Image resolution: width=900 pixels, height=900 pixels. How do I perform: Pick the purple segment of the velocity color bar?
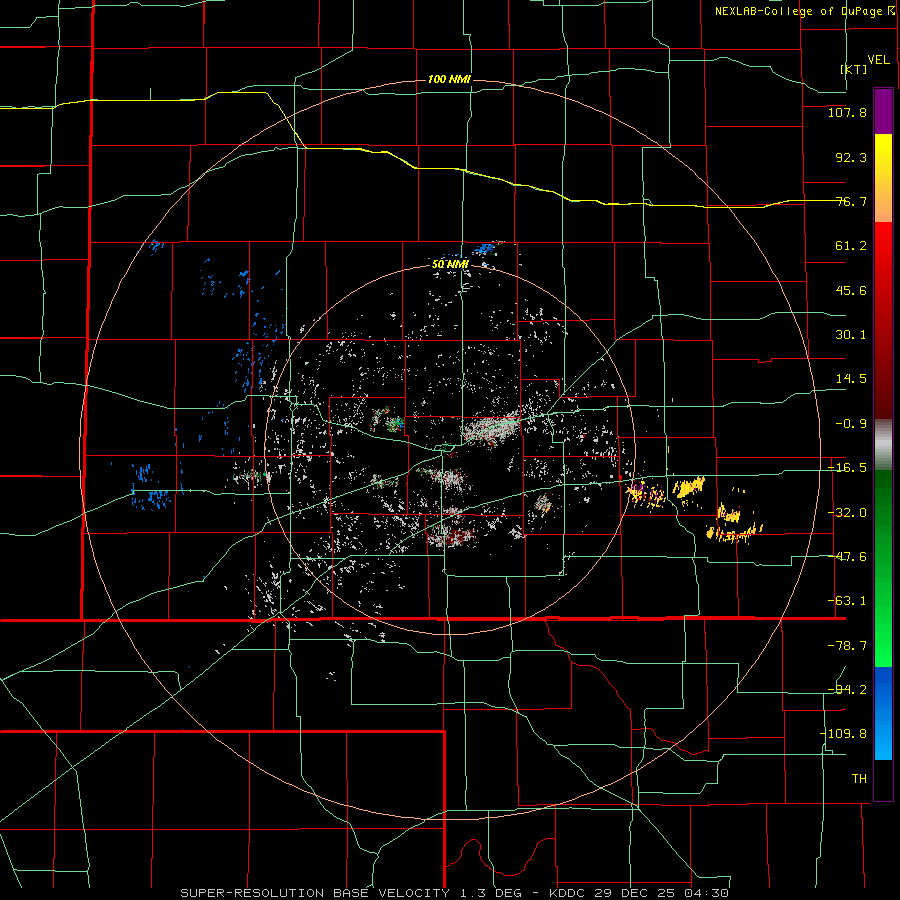(x=883, y=111)
